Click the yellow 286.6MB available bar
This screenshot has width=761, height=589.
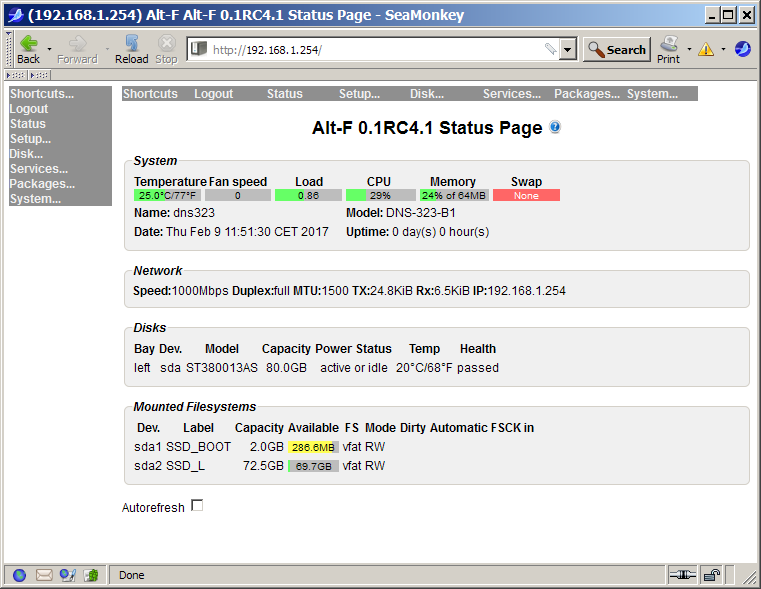pos(313,447)
